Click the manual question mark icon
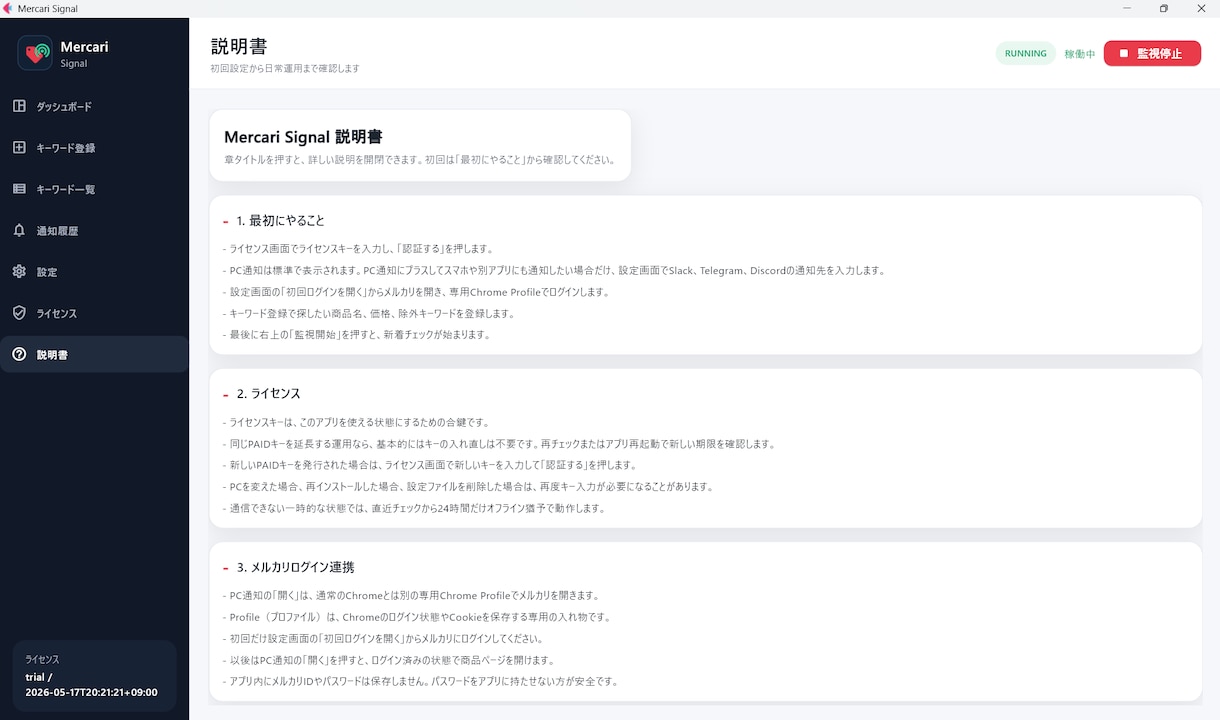This screenshot has height=720, width=1220. click(x=19, y=355)
